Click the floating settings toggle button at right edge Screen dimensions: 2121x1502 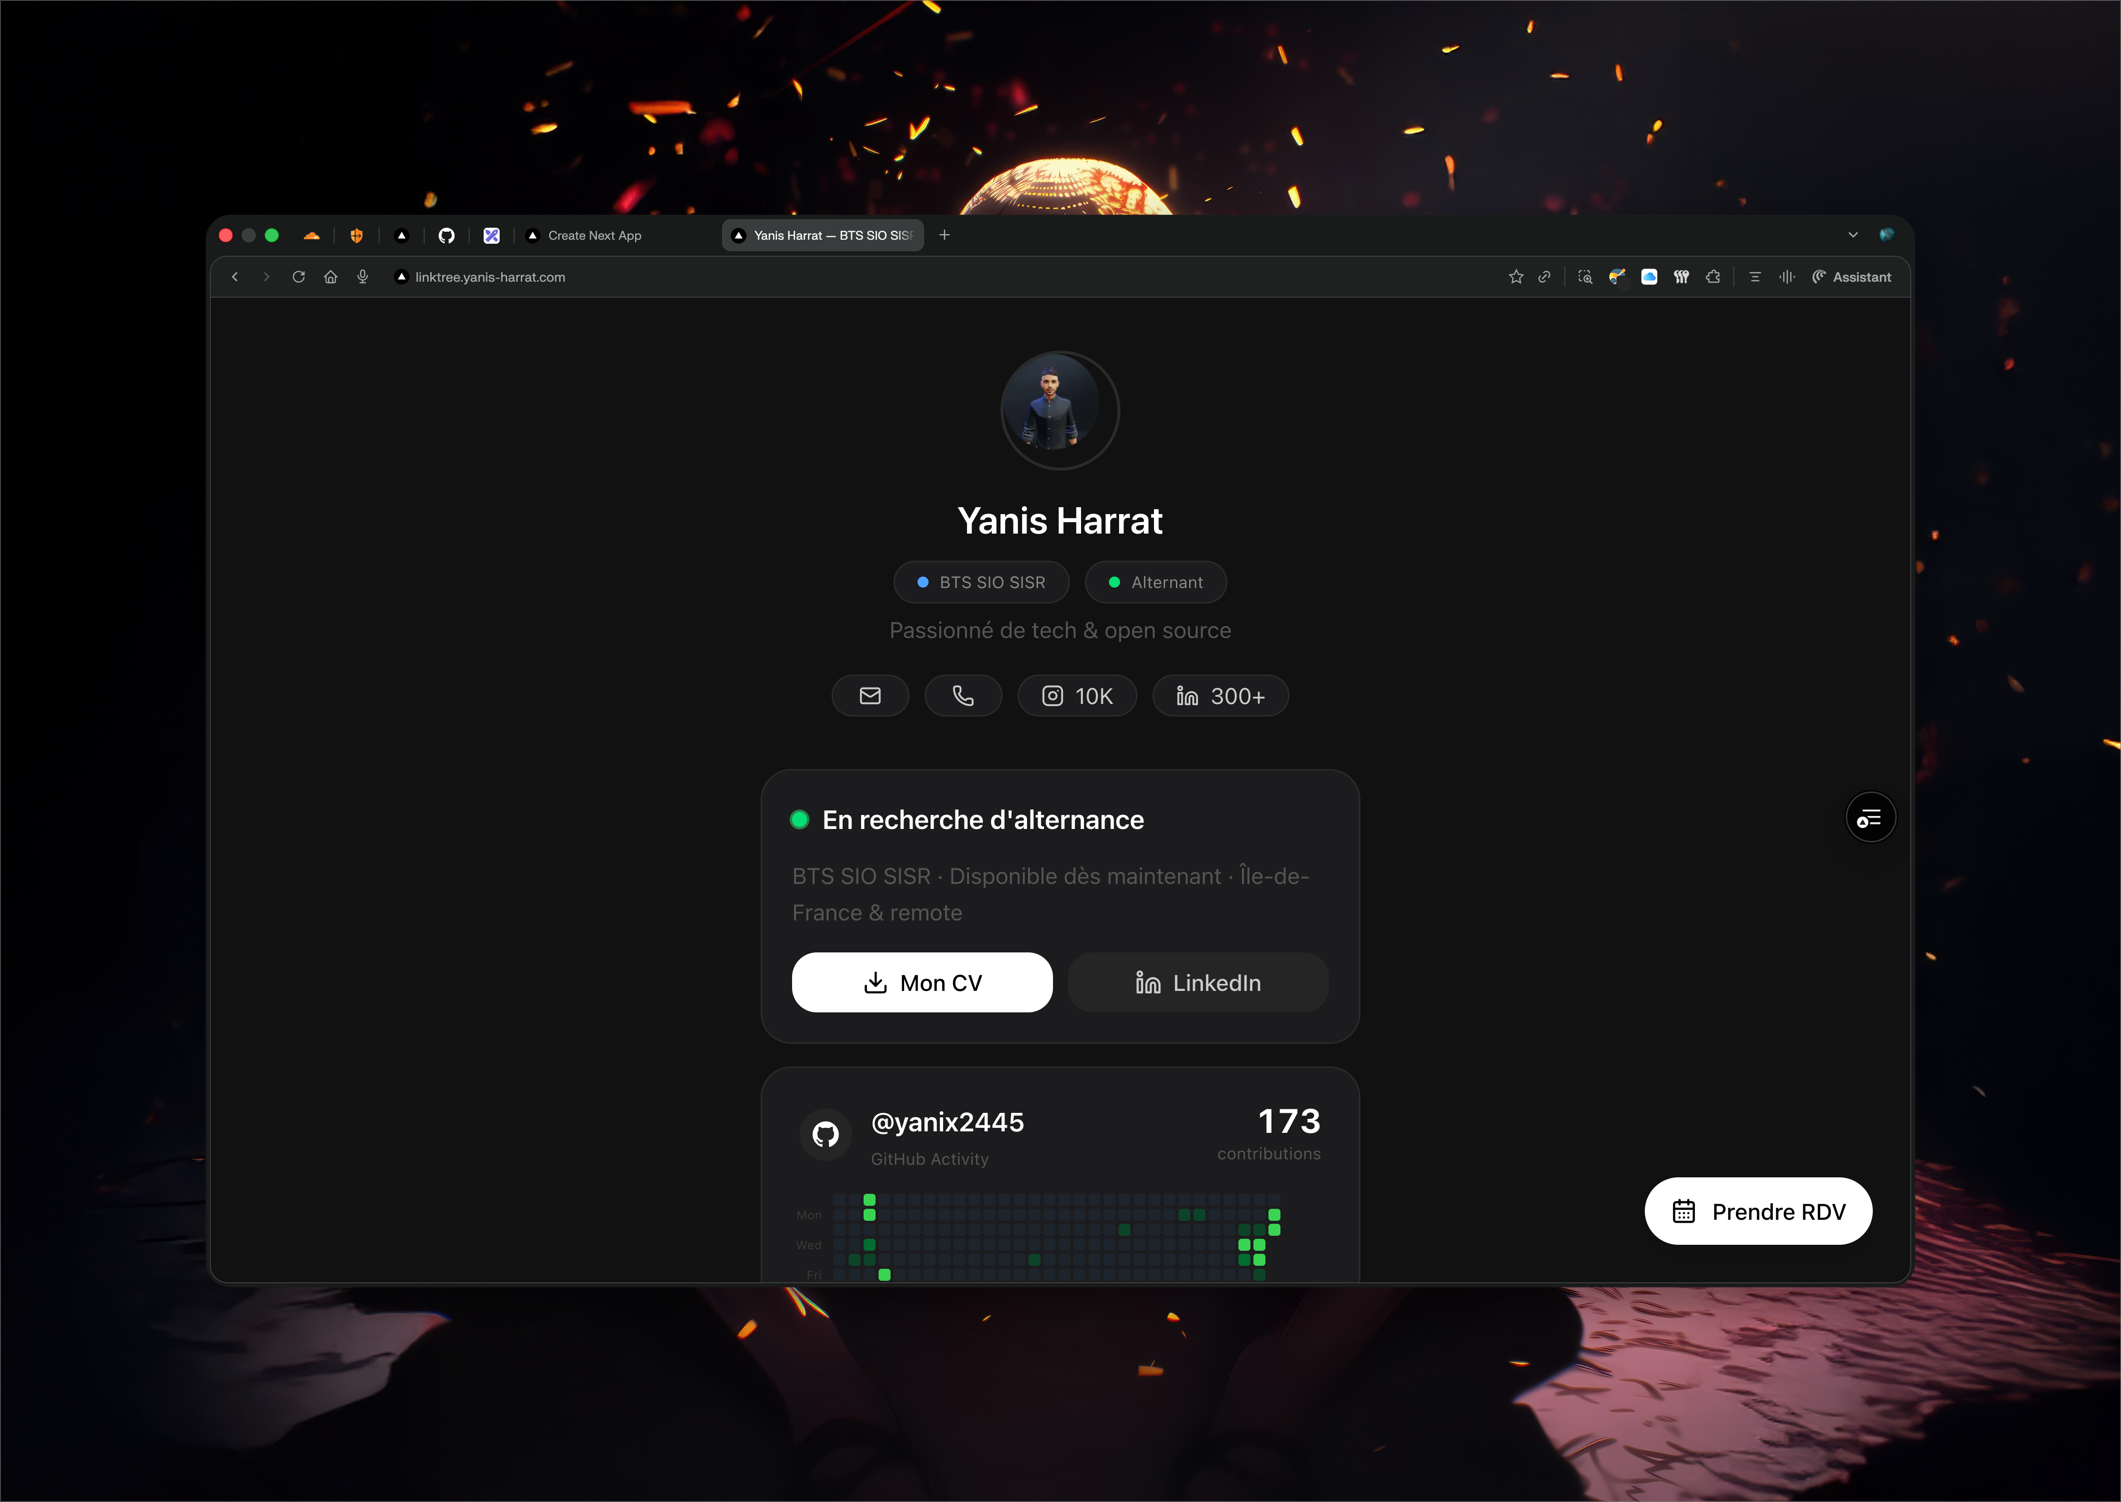pos(1870,819)
